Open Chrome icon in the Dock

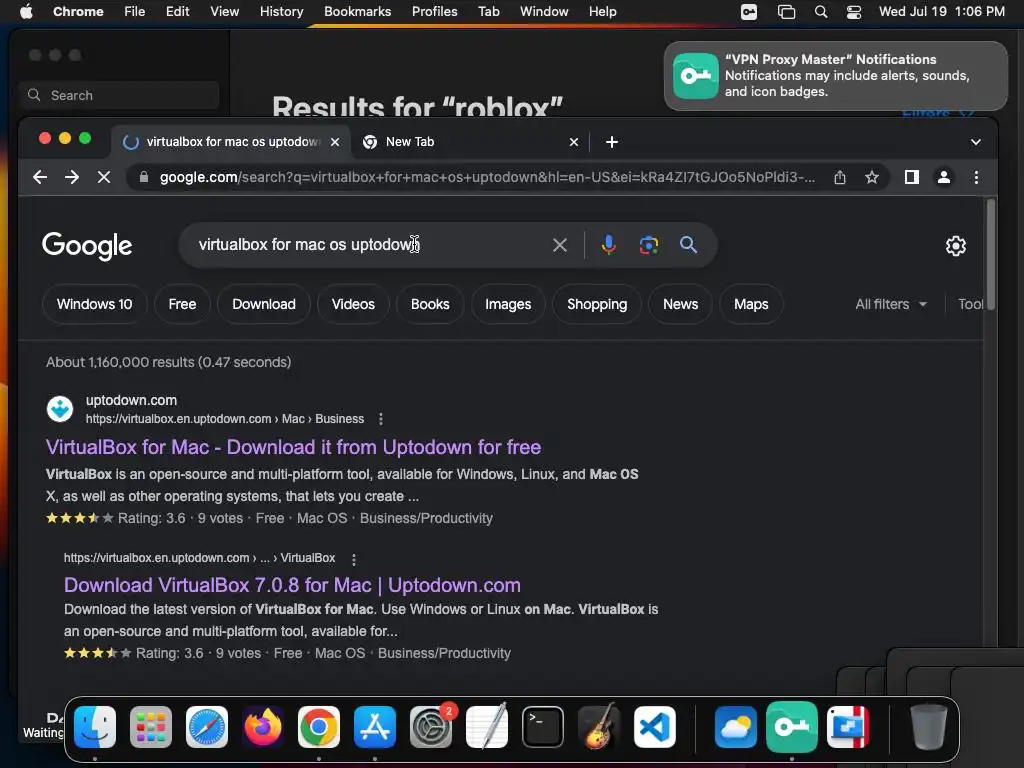pos(319,727)
